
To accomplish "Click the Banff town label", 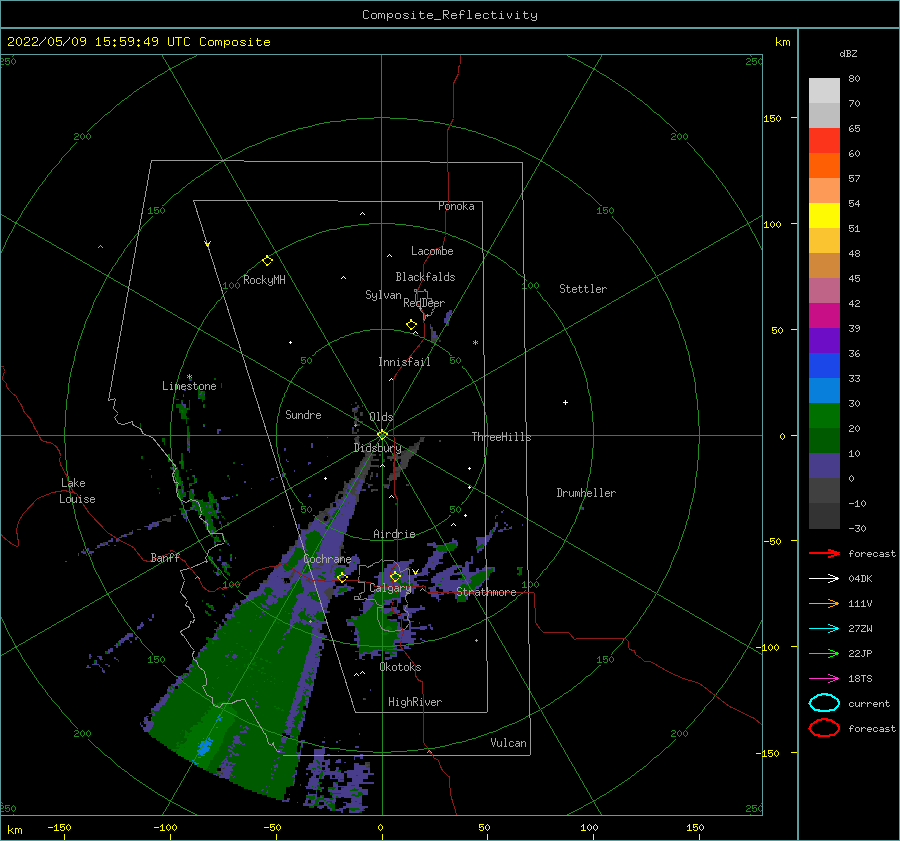I will [165, 557].
